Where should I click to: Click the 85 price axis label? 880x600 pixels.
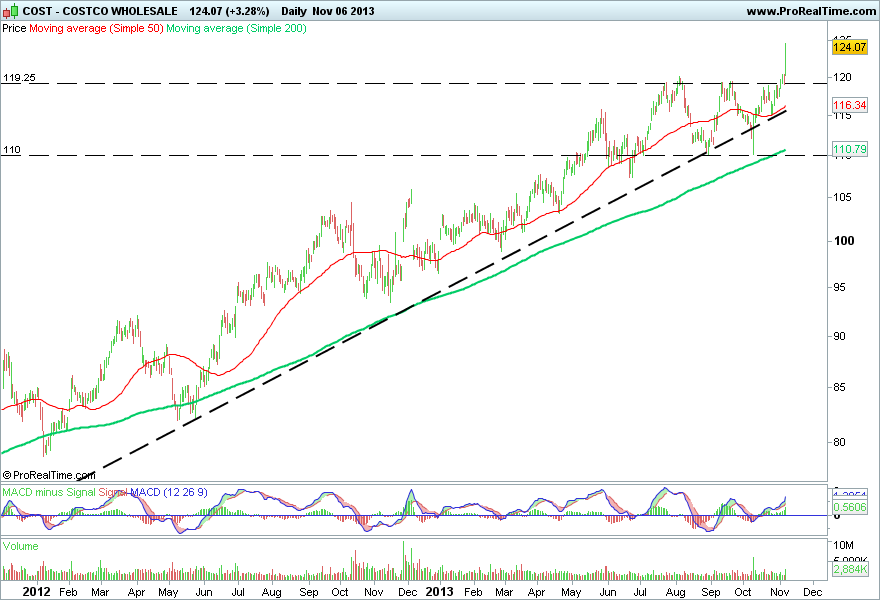(x=840, y=387)
